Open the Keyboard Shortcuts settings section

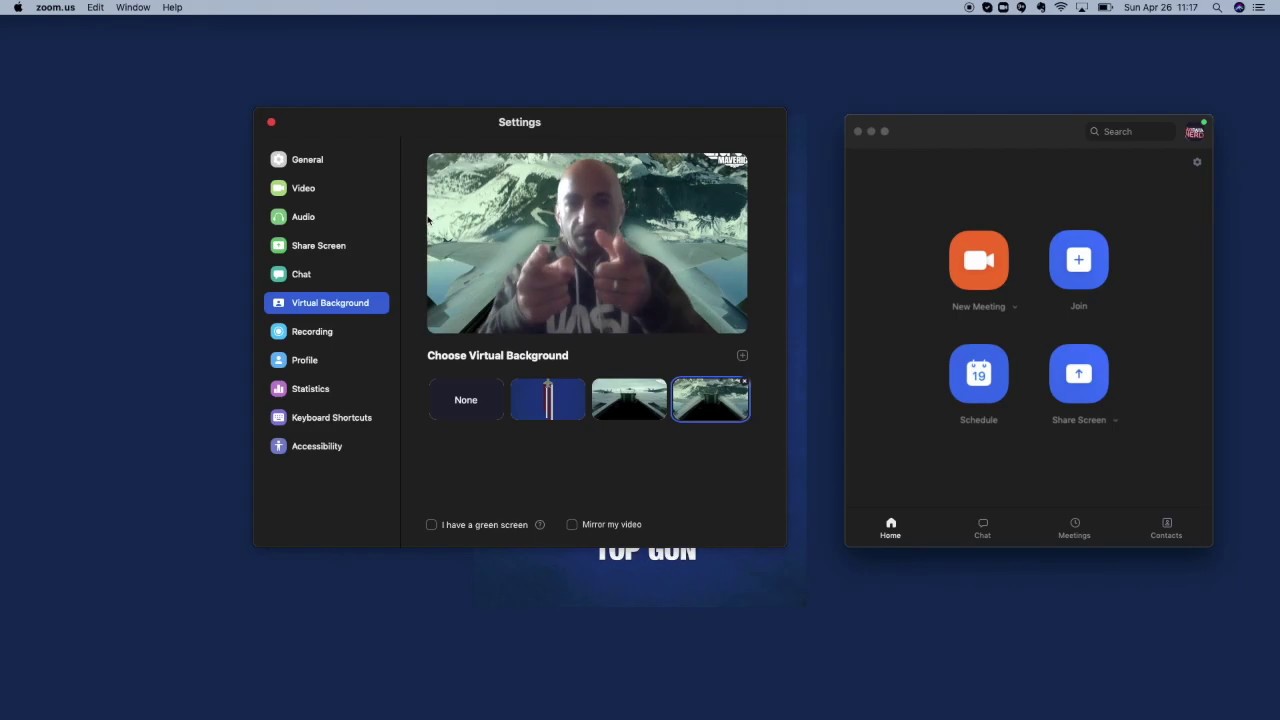326,417
